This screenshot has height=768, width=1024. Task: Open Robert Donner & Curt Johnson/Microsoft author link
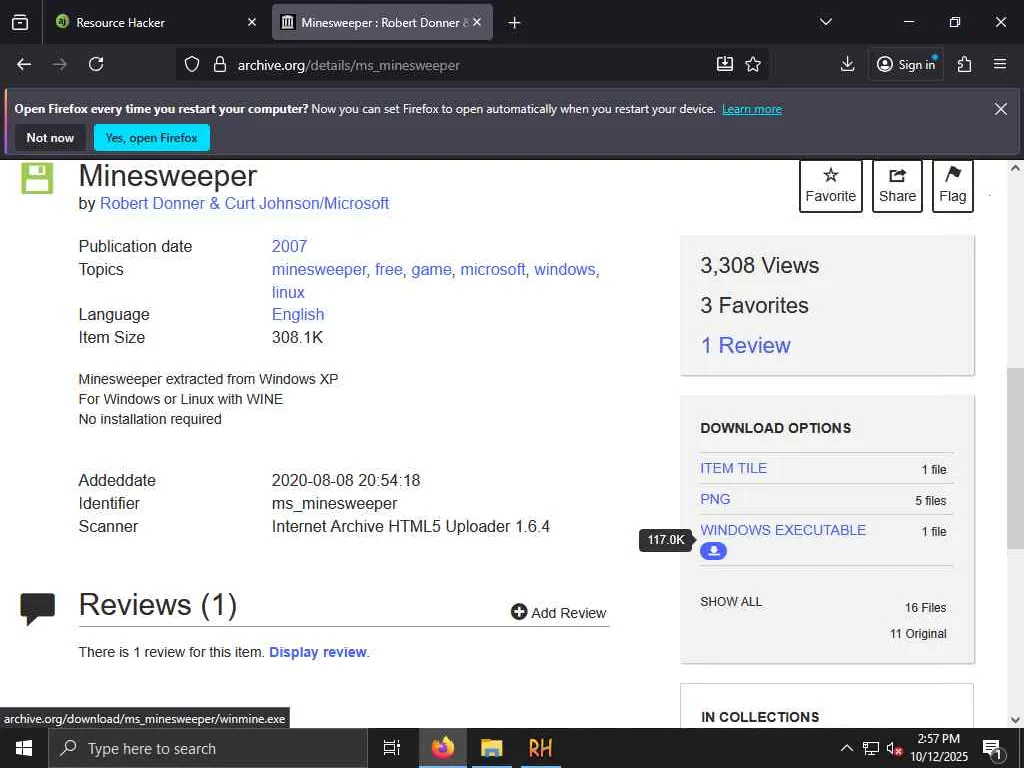coord(244,203)
